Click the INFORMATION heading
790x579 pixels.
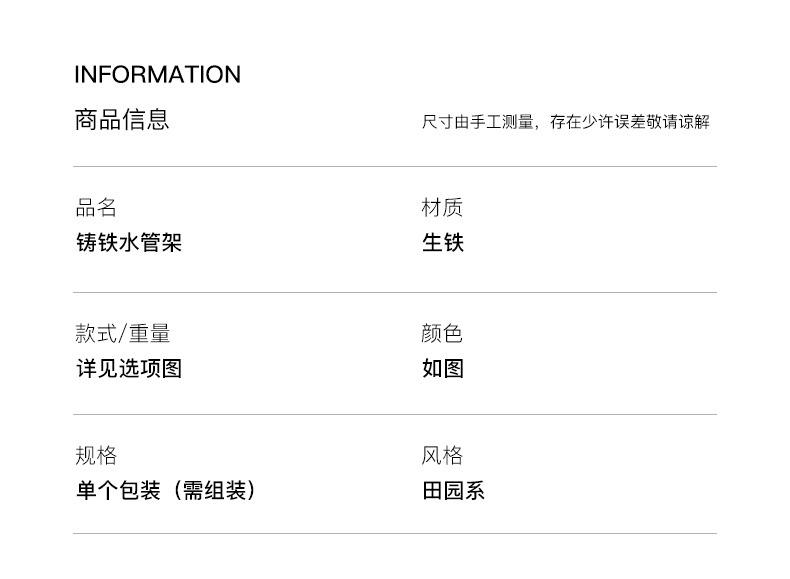(157, 75)
